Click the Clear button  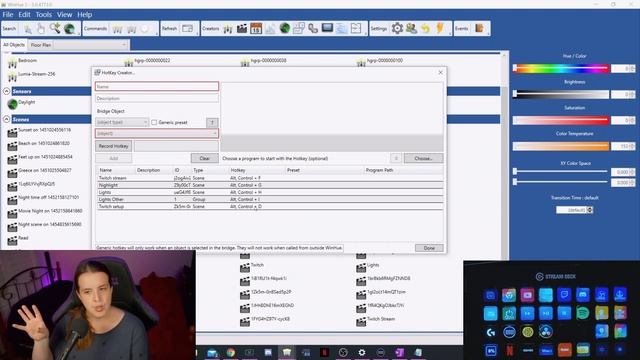point(204,158)
